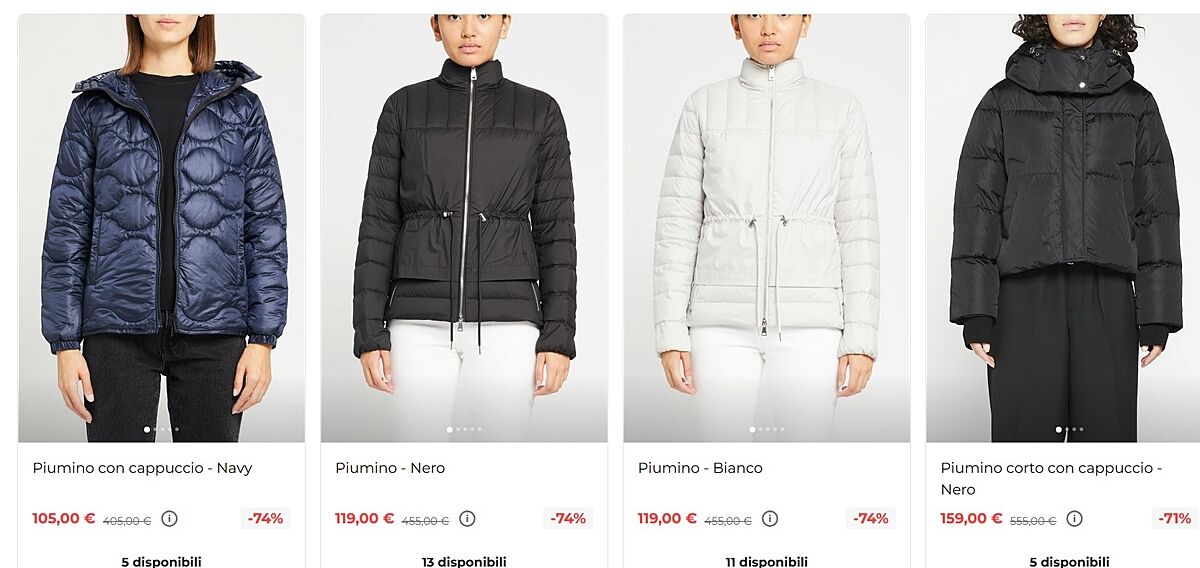1200x568 pixels.
Task: Open "Piumino con cappuccio - Navy" product link
Action: tap(142, 468)
